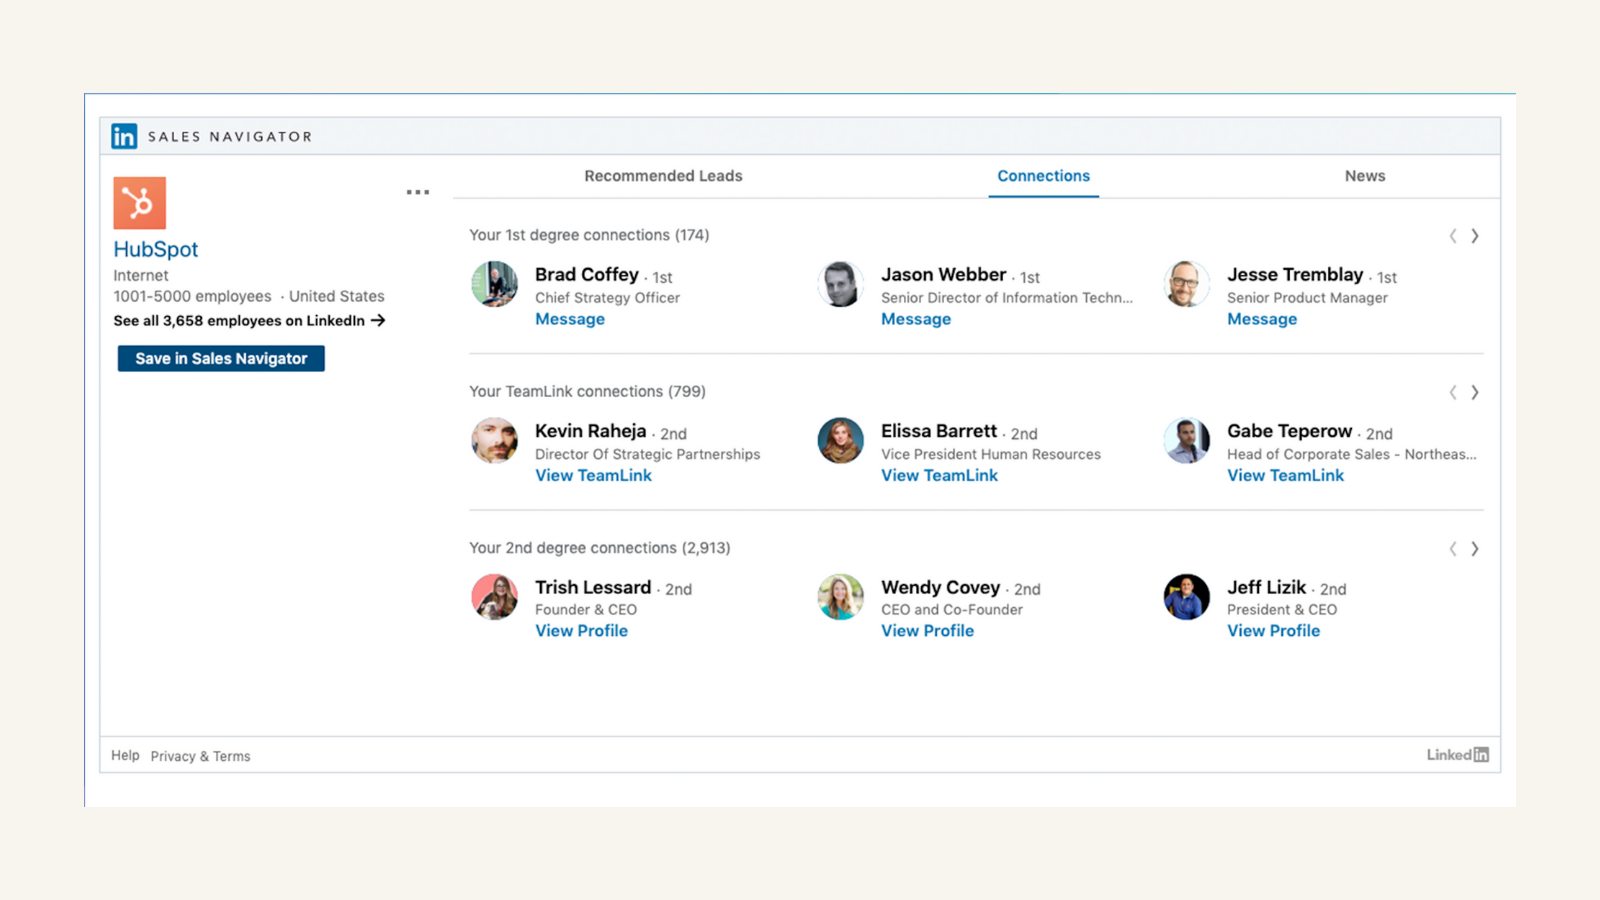Viewport: 1600px width, 900px height.
Task: Open the ellipsis options menu beside HubSpot
Action: 417,191
